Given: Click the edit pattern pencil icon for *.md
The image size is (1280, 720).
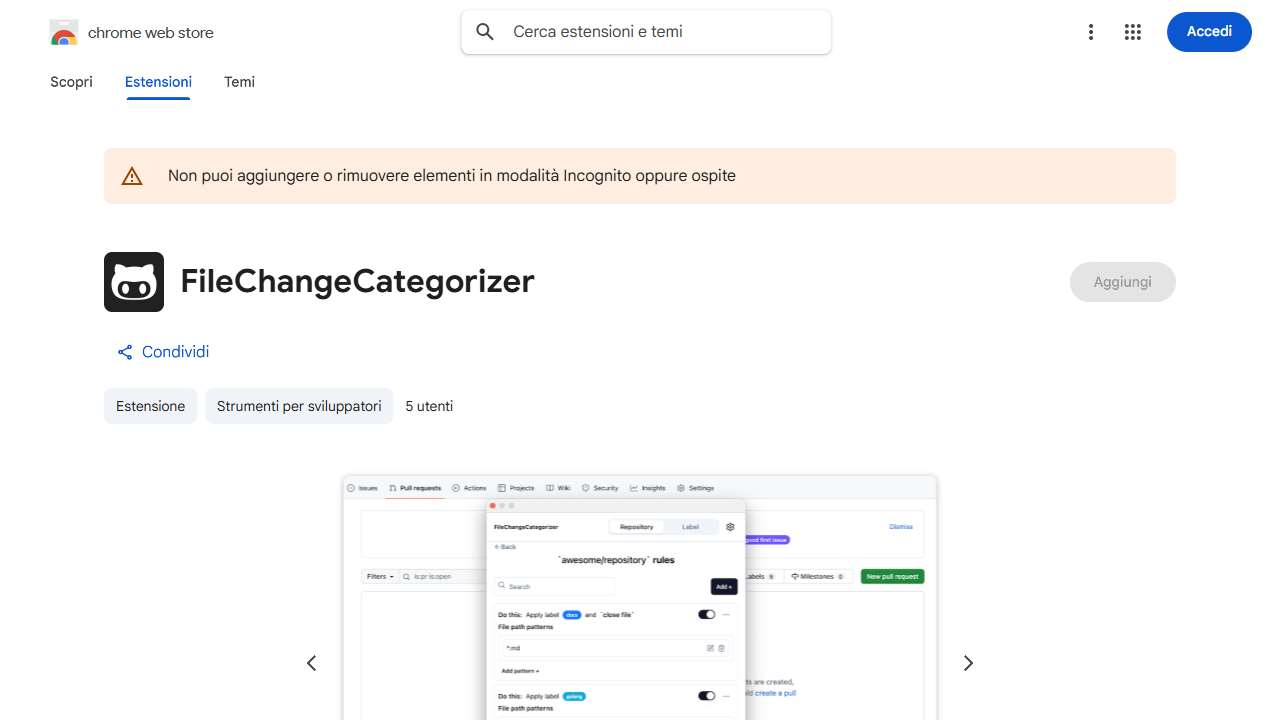Looking at the screenshot, I should 710,648.
